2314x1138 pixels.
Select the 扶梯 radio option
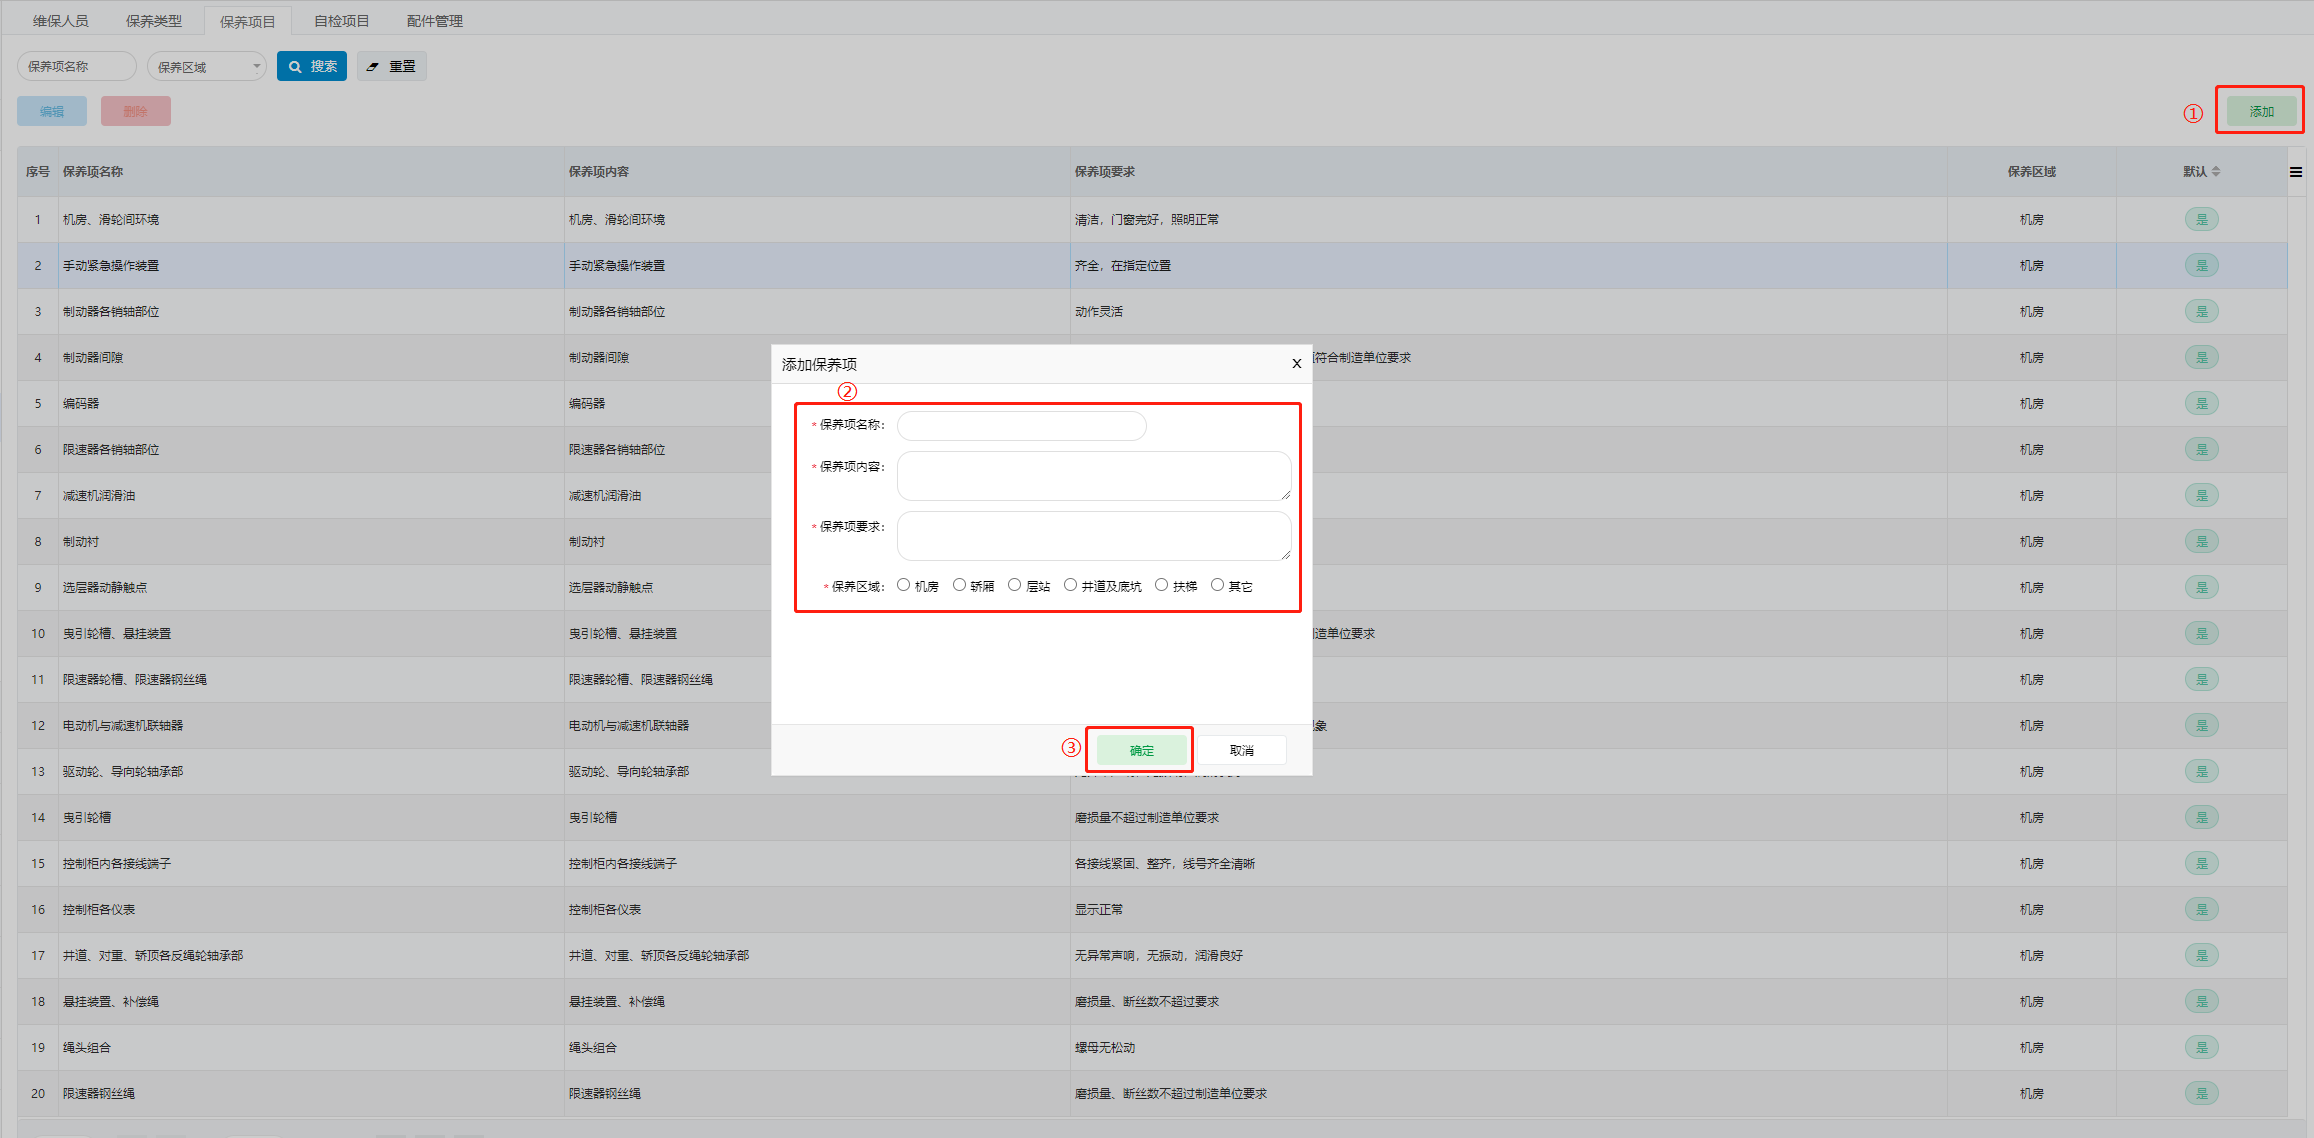pyautogui.click(x=1161, y=585)
